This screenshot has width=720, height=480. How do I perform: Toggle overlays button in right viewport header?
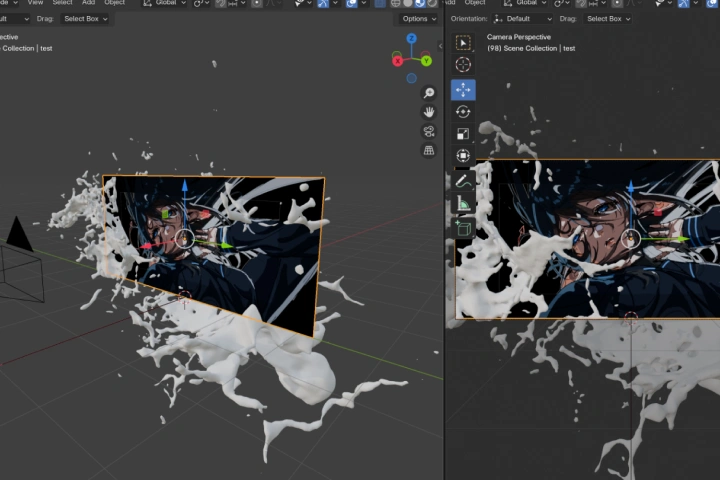pyautogui.click(x=713, y=4)
